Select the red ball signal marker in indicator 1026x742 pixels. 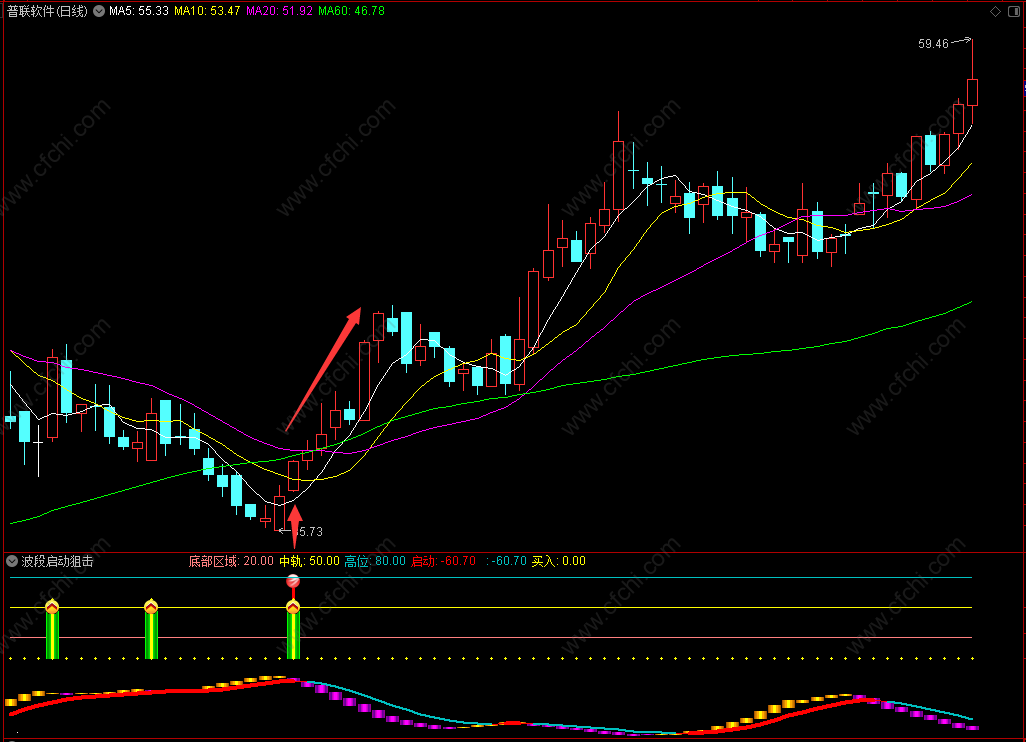(x=293, y=580)
